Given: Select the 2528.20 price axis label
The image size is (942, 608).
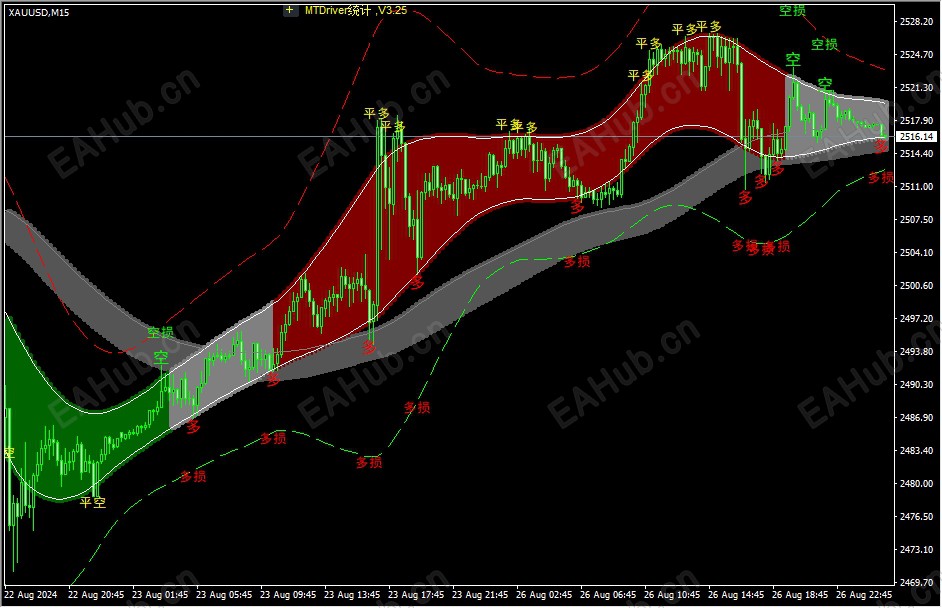Looking at the screenshot, I should pyautogui.click(x=916, y=22).
